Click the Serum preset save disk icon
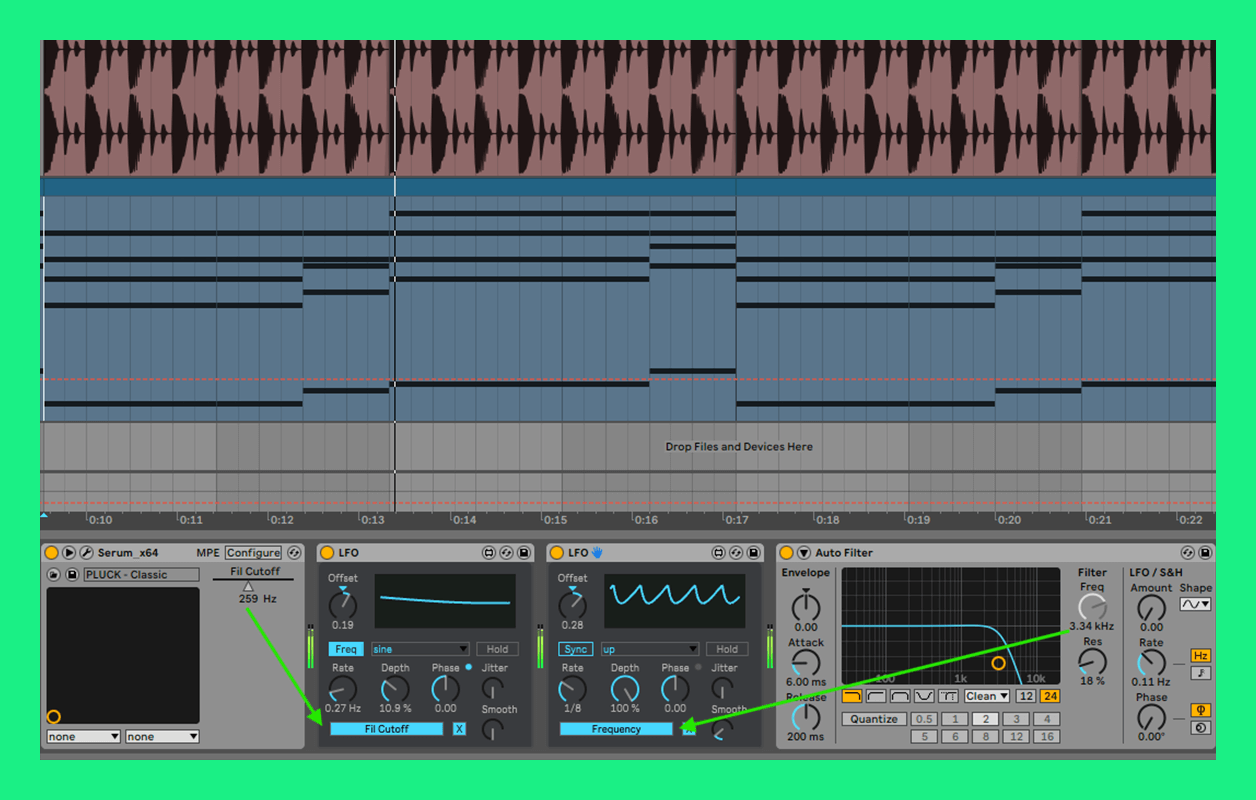Viewport: 1256px width, 800px height. [x=72, y=574]
